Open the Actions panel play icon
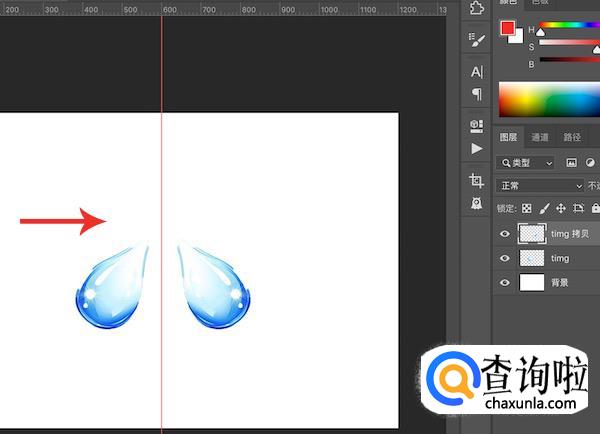Screen dimensions: 600x434 tap(477, 148)
